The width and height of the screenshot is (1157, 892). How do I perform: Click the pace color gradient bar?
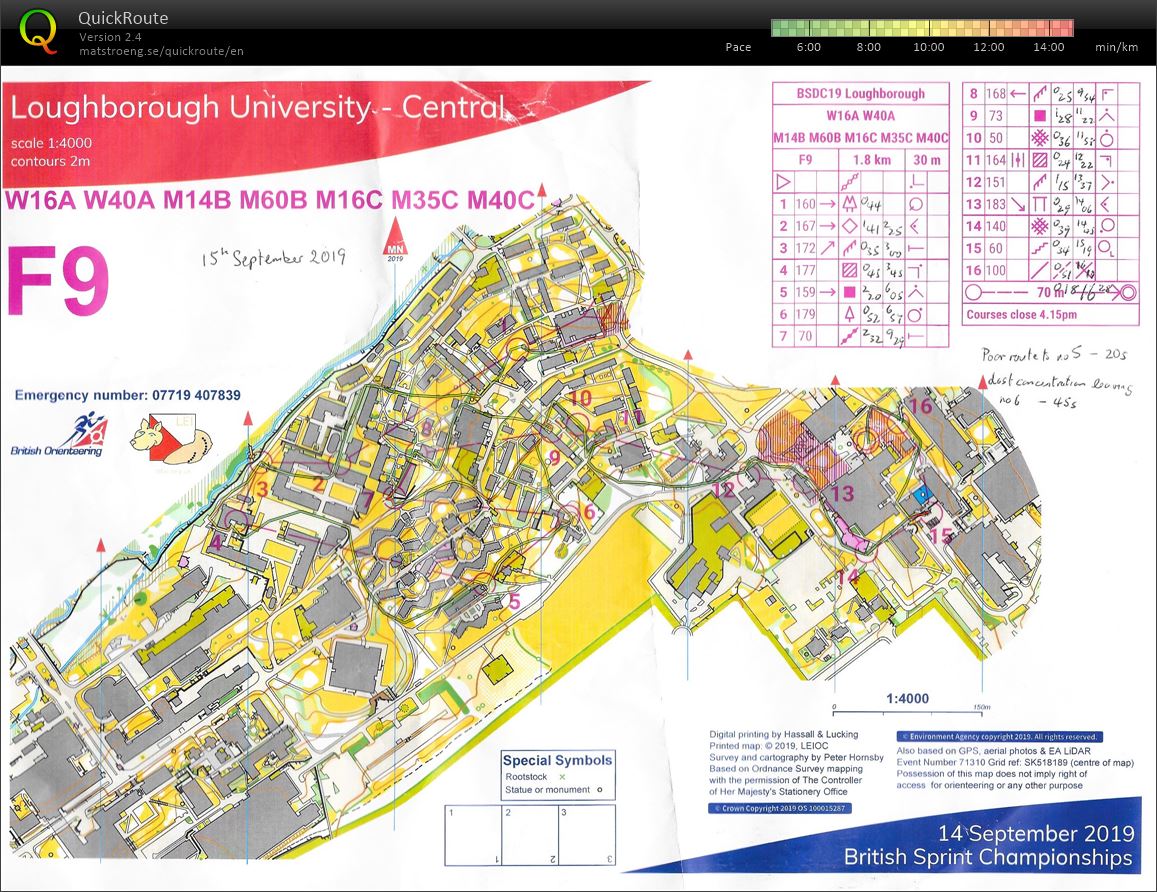pos(922,28)
